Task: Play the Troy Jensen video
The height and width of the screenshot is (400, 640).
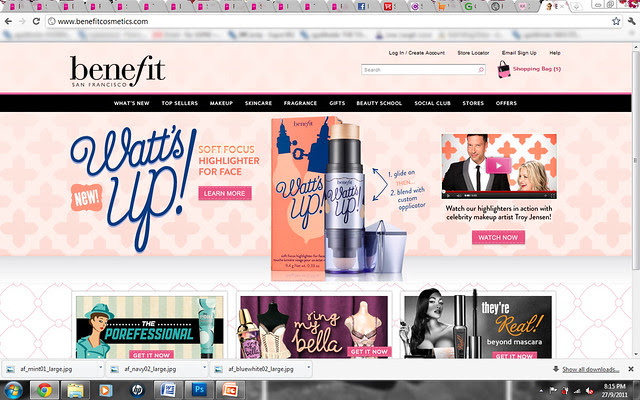Action: pyautogui.click(x=498, y=166)
